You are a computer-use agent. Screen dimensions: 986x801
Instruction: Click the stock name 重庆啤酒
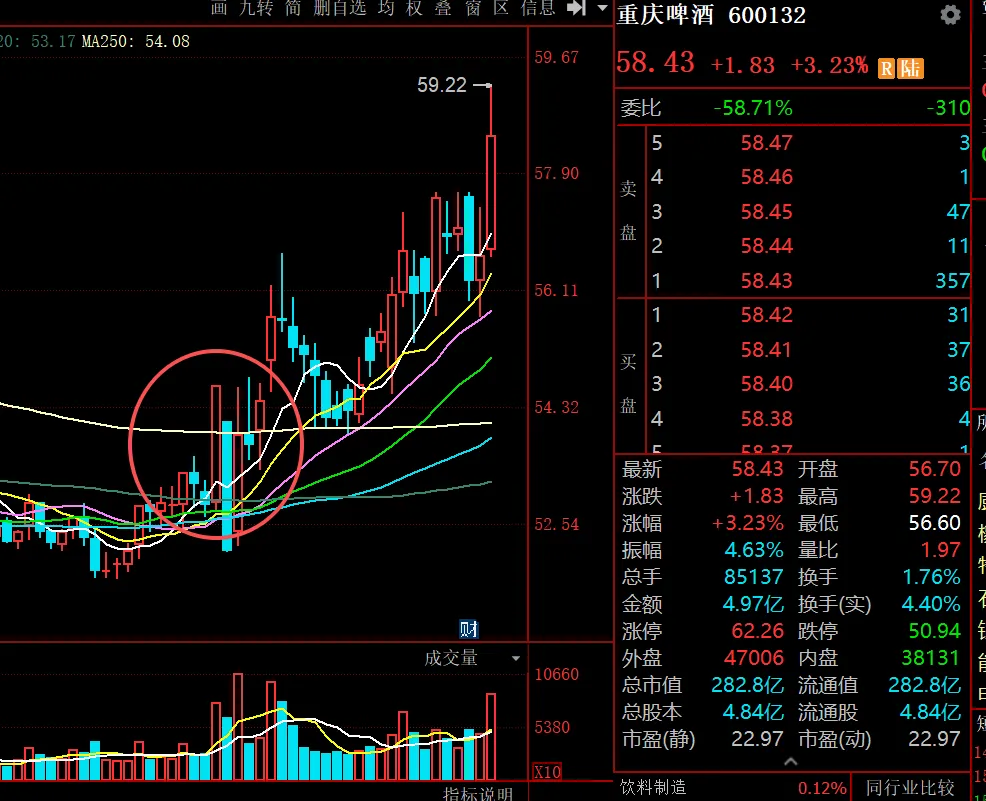coord(665,14)
